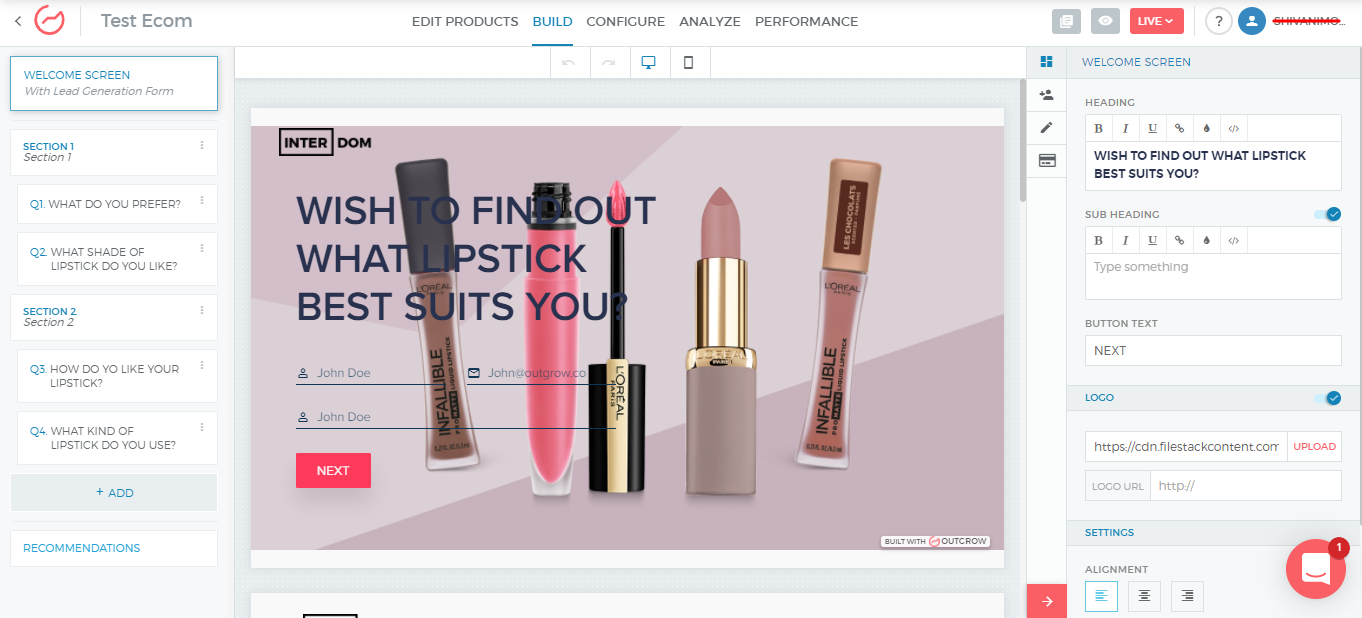This screenshot has width=1362, height=618.
Task: Click the Built with Outgrow badge
Action: (x=935, y=541)
